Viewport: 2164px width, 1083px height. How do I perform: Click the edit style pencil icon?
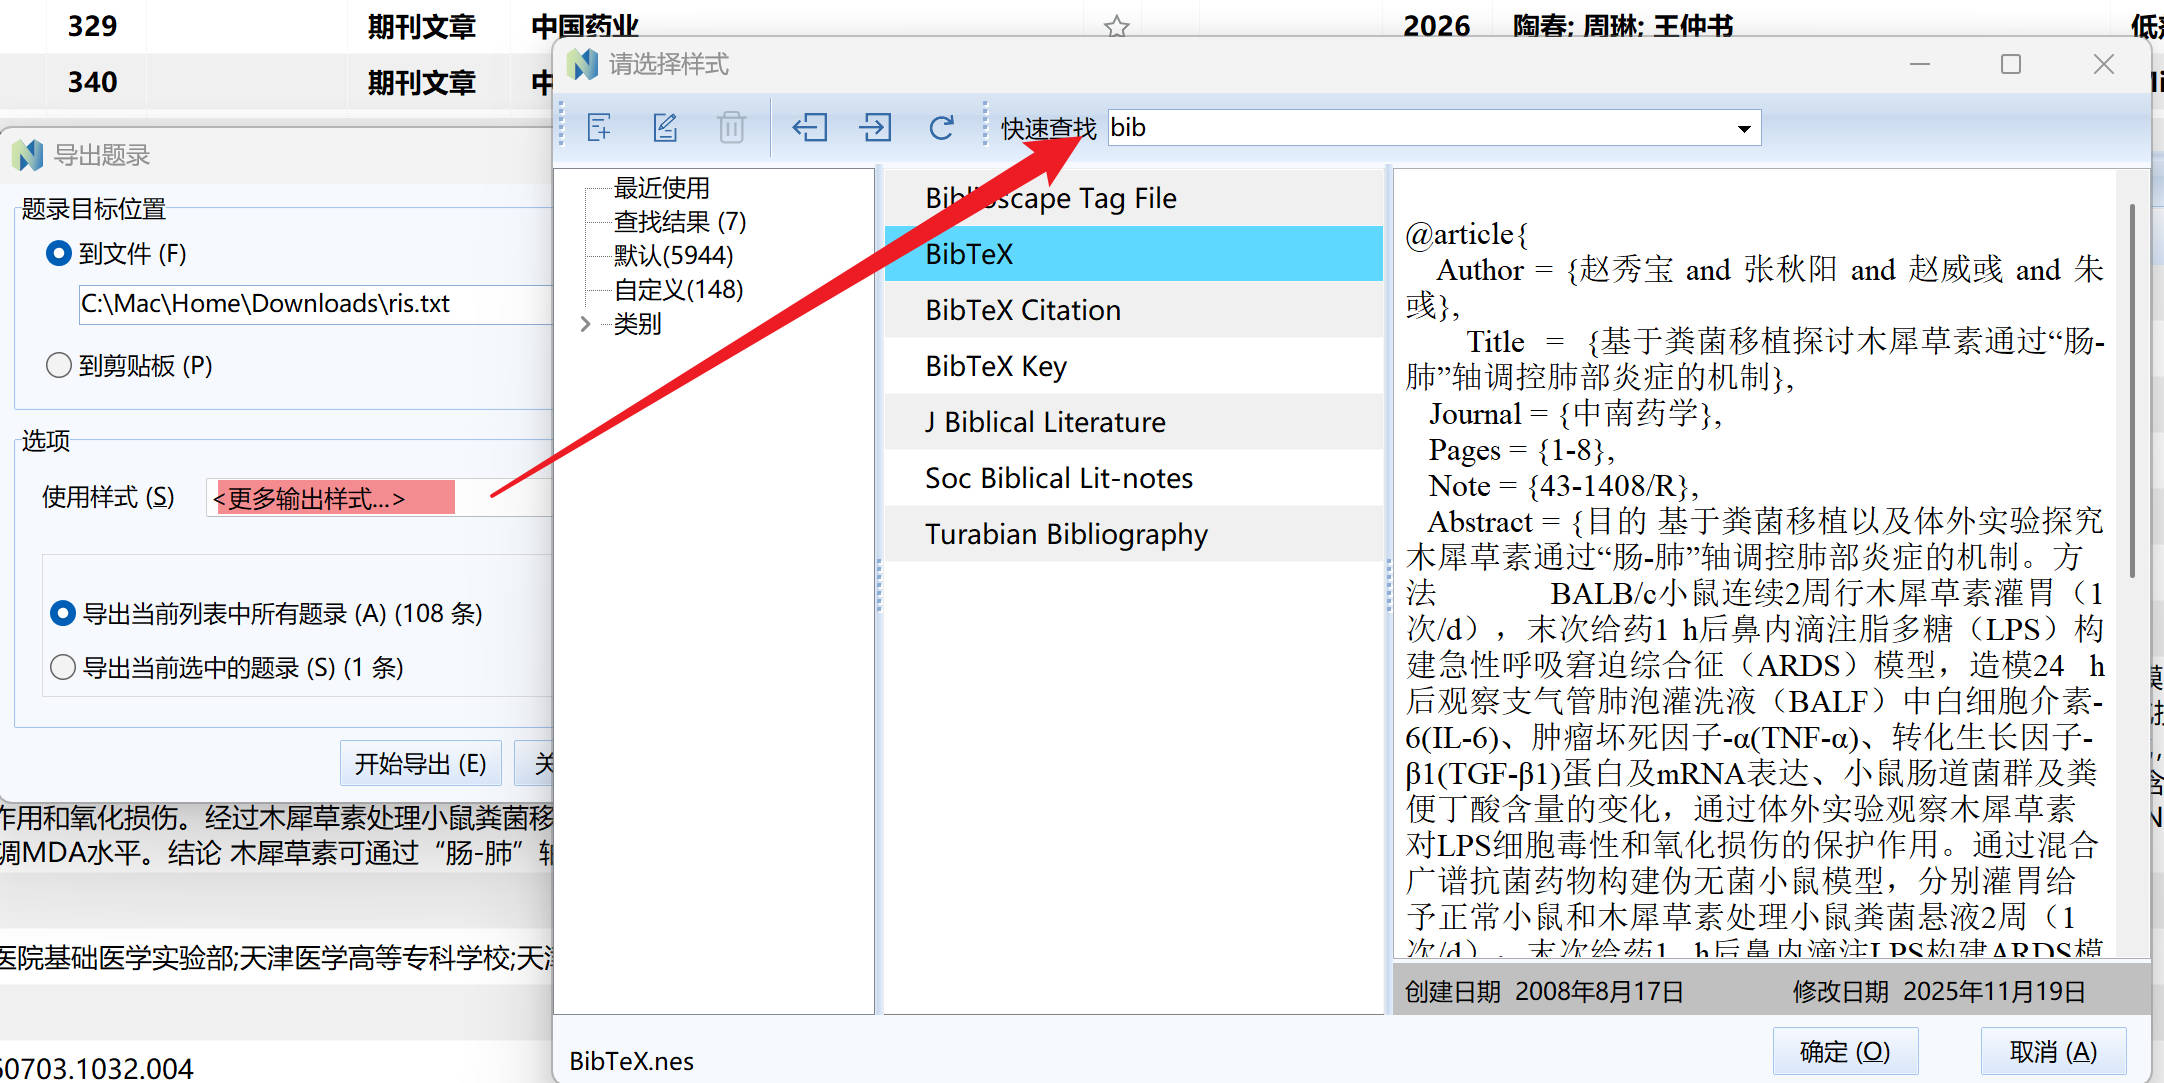(666, 128)
